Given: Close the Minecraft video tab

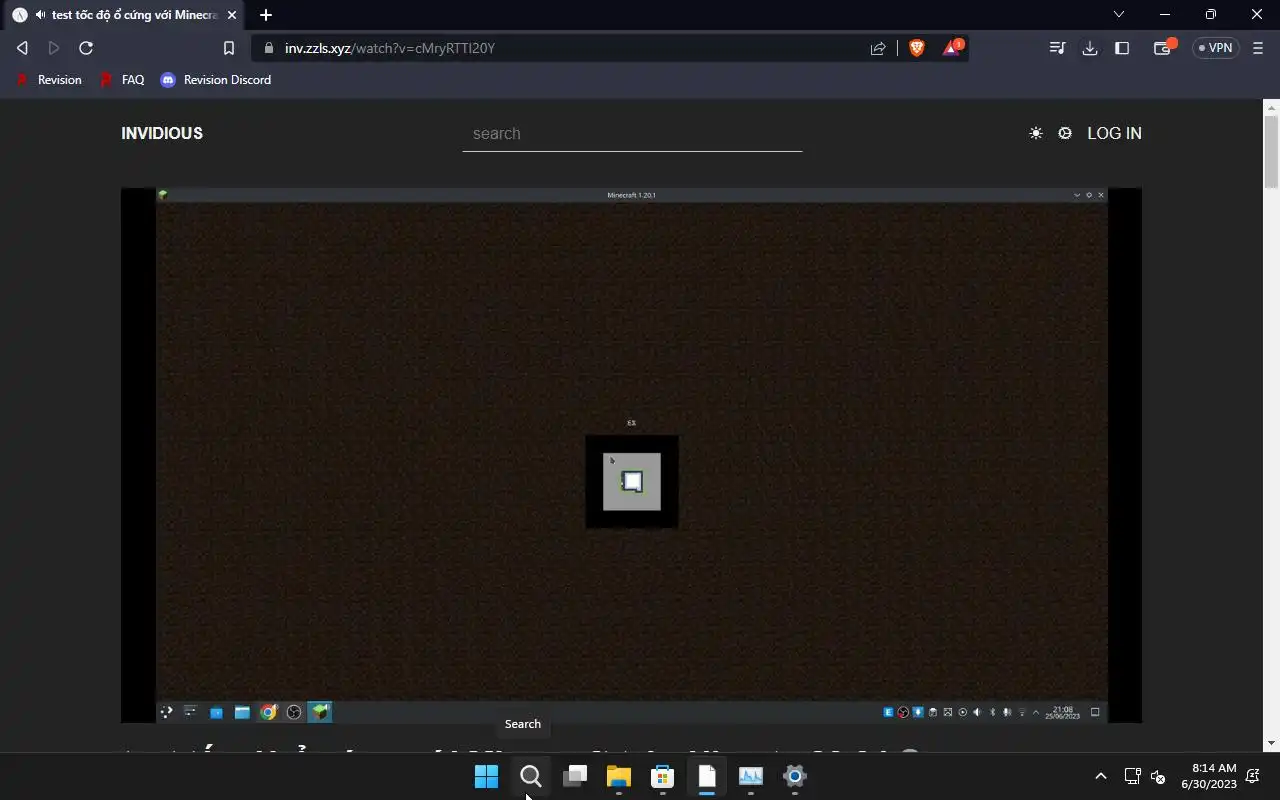Looking at the screenshot, I should tap(232, 15).
